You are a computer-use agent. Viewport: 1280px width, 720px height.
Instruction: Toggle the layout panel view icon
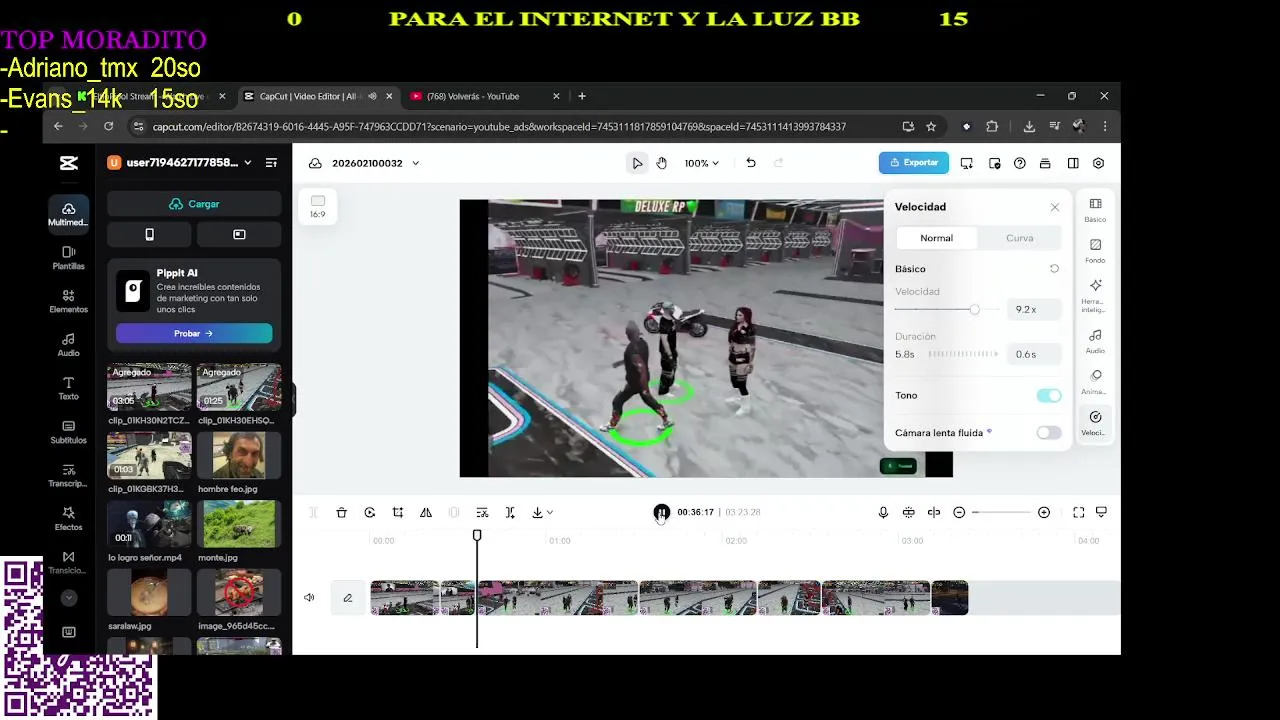tap(1073, 163)
